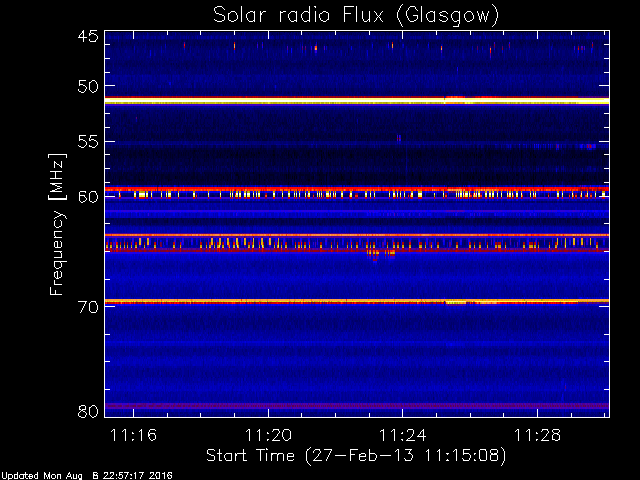Click the bright white band near 51 MHz
Image resolution: width=640 pixels, height=480 pixels.
point(357,100)
